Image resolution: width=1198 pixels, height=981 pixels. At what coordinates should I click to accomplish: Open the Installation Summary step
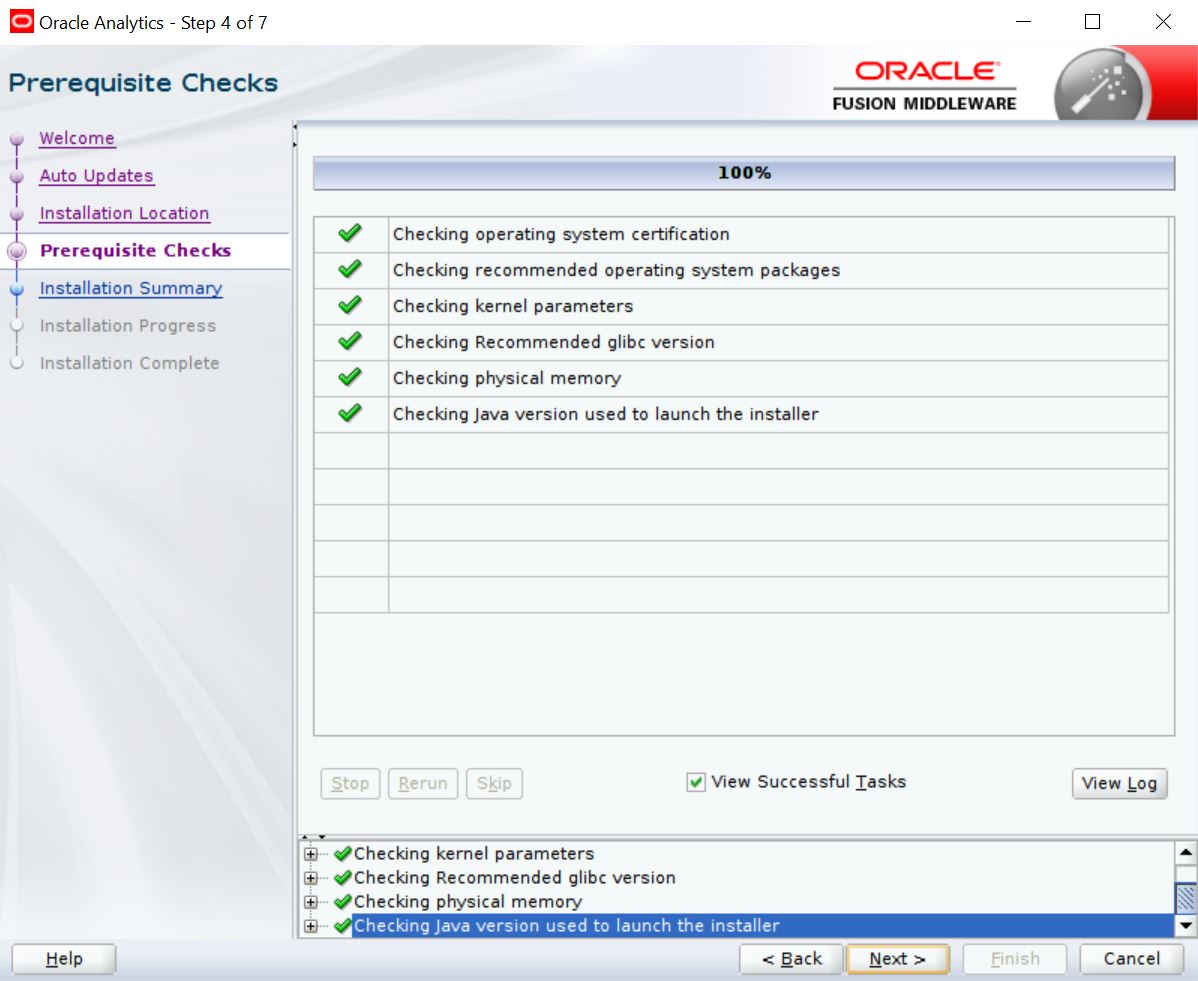(131, 288)
